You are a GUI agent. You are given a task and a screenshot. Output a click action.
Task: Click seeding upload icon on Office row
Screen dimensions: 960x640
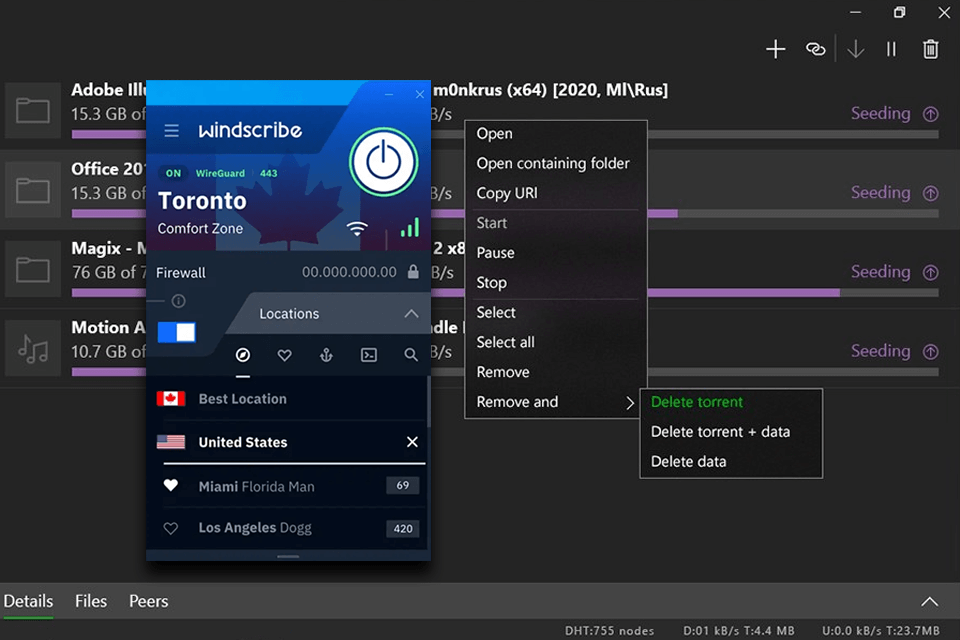tap(931, 194)
